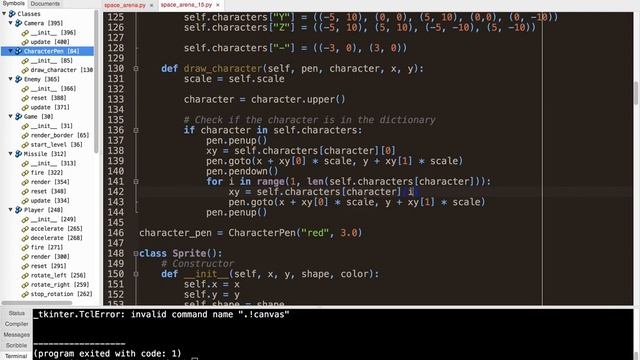This screenshot has height=360, width=640.
Task: Jump to Enemy reset [388] symbol
Action: coord(48,98)
